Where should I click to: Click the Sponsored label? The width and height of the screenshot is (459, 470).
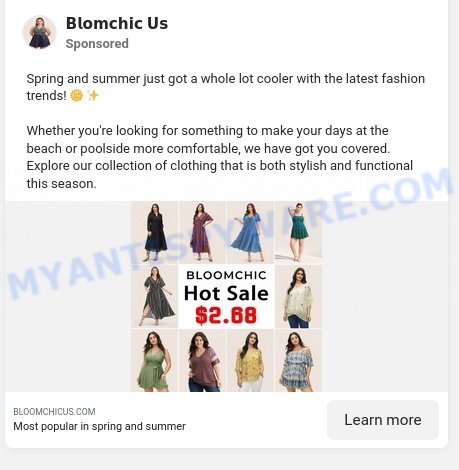pos(97,44)
